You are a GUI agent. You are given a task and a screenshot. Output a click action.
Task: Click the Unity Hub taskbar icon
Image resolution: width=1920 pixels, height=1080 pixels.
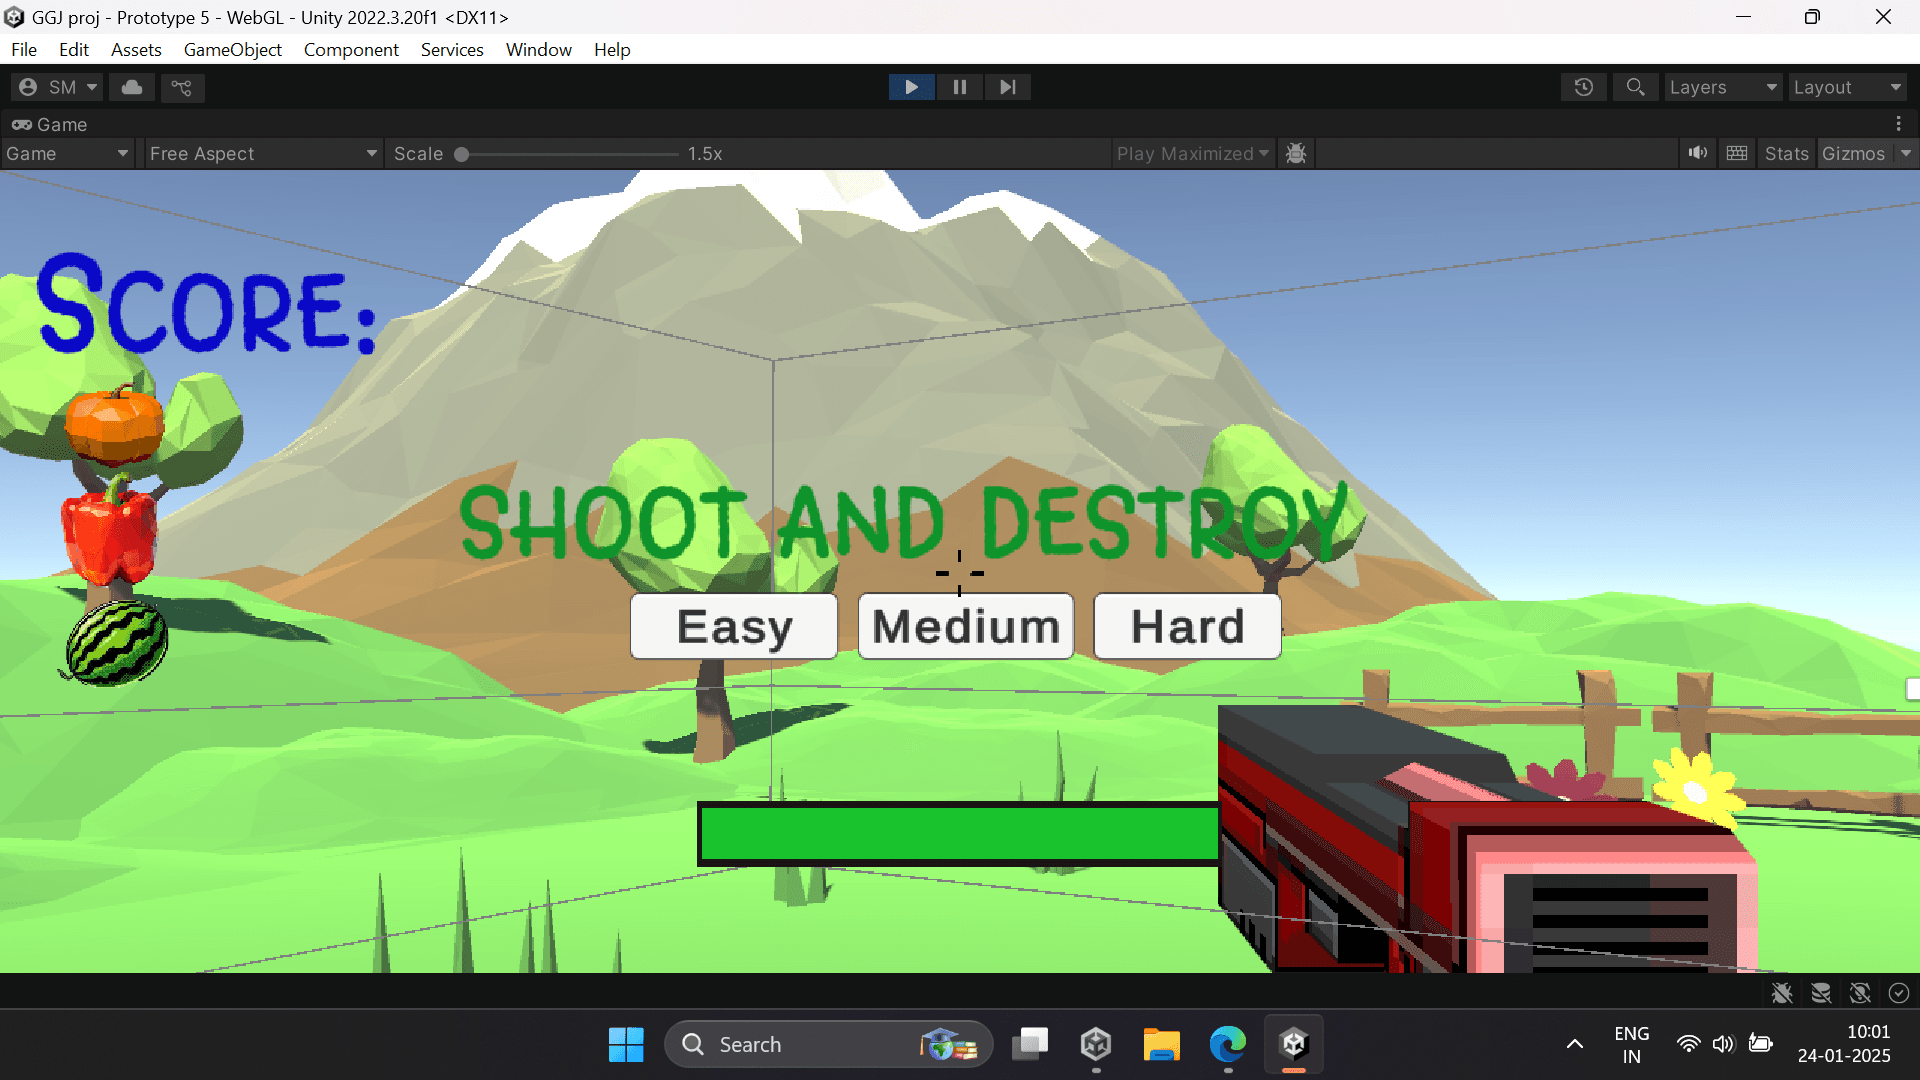tap(1096, 1044)
